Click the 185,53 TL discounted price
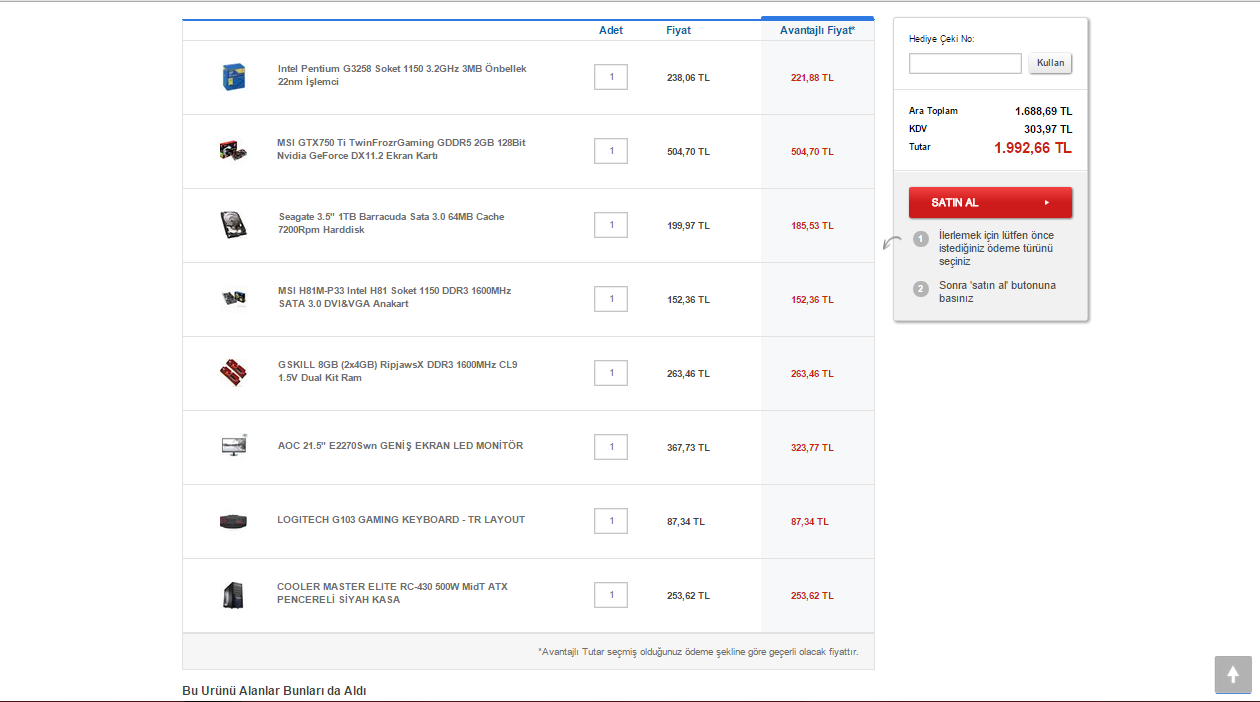This screenshot has width=1260, height=702. (812, 225)
